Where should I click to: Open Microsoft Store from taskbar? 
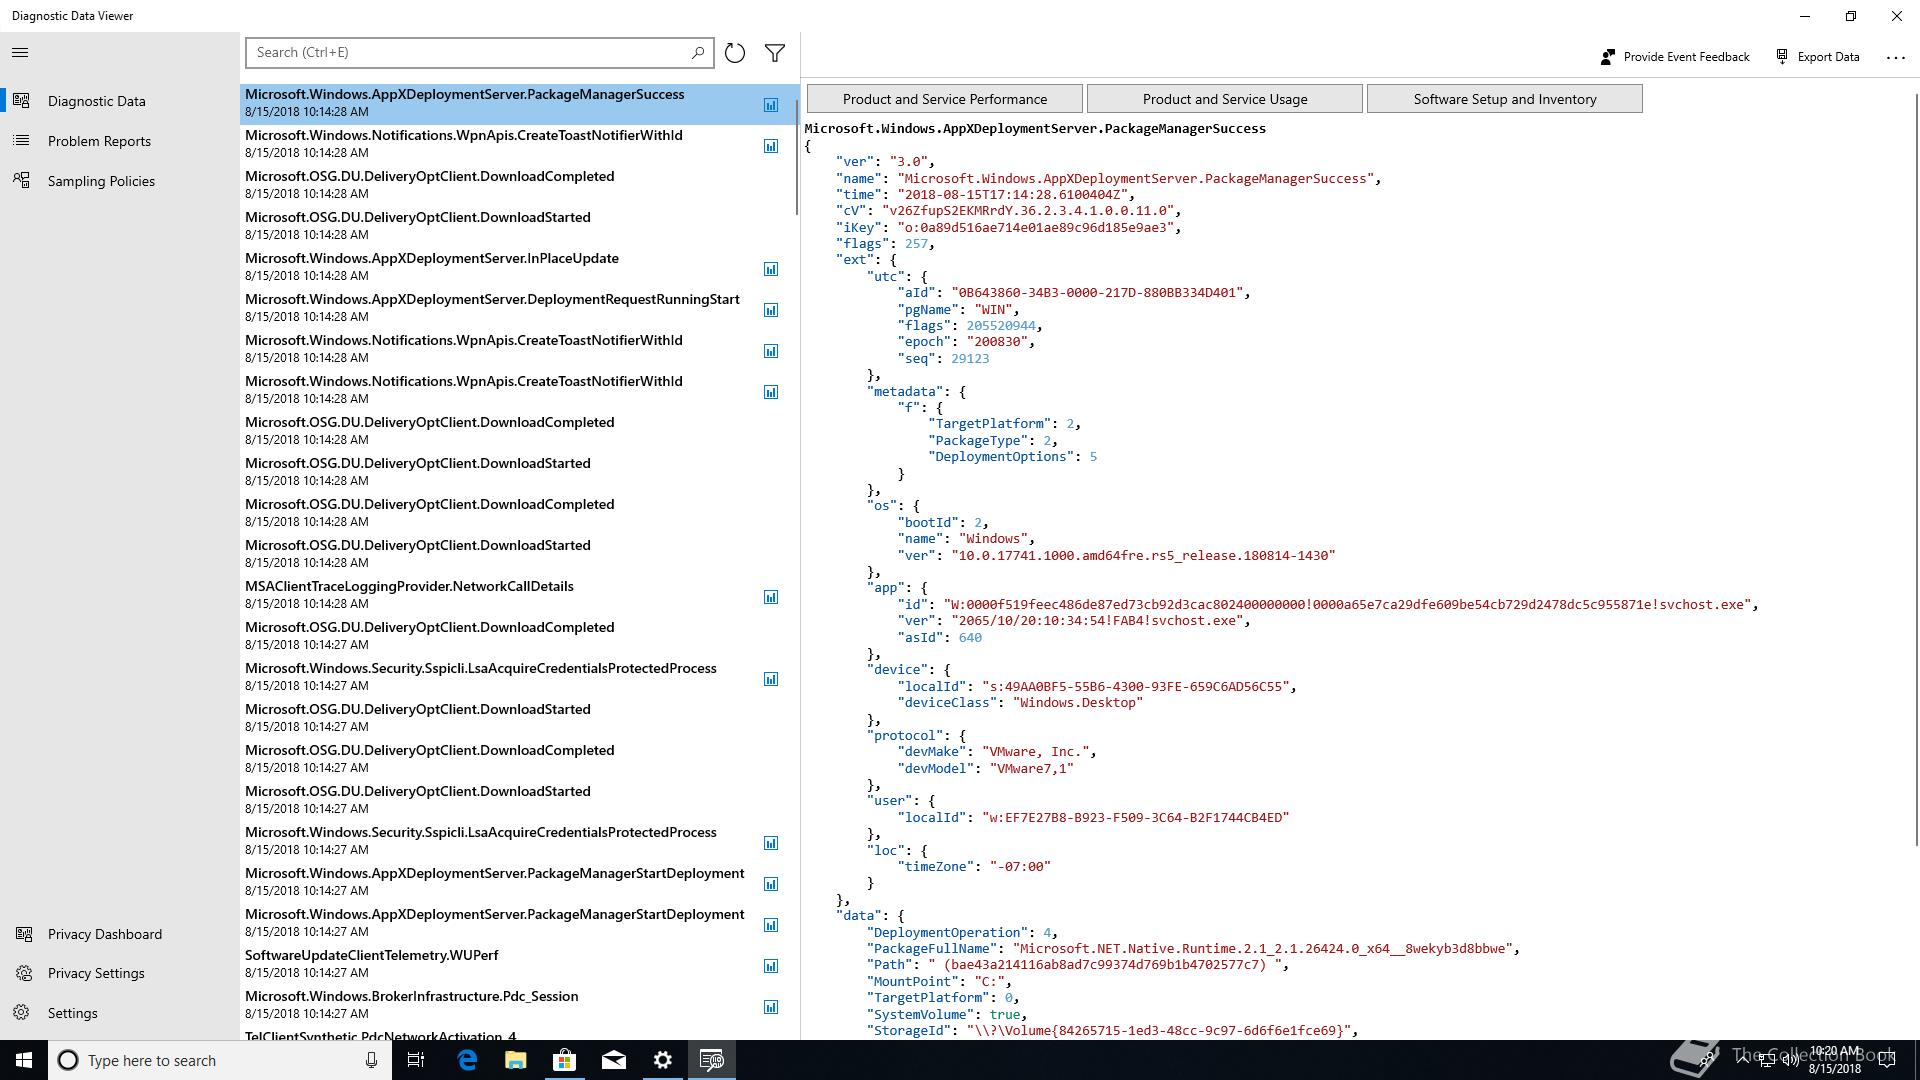564,1060
